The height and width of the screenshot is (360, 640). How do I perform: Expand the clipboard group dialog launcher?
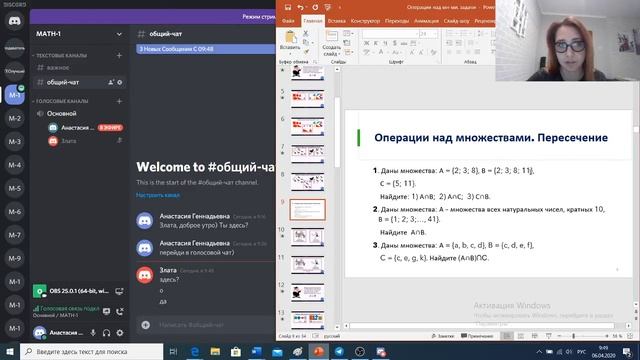coord(315,62)
